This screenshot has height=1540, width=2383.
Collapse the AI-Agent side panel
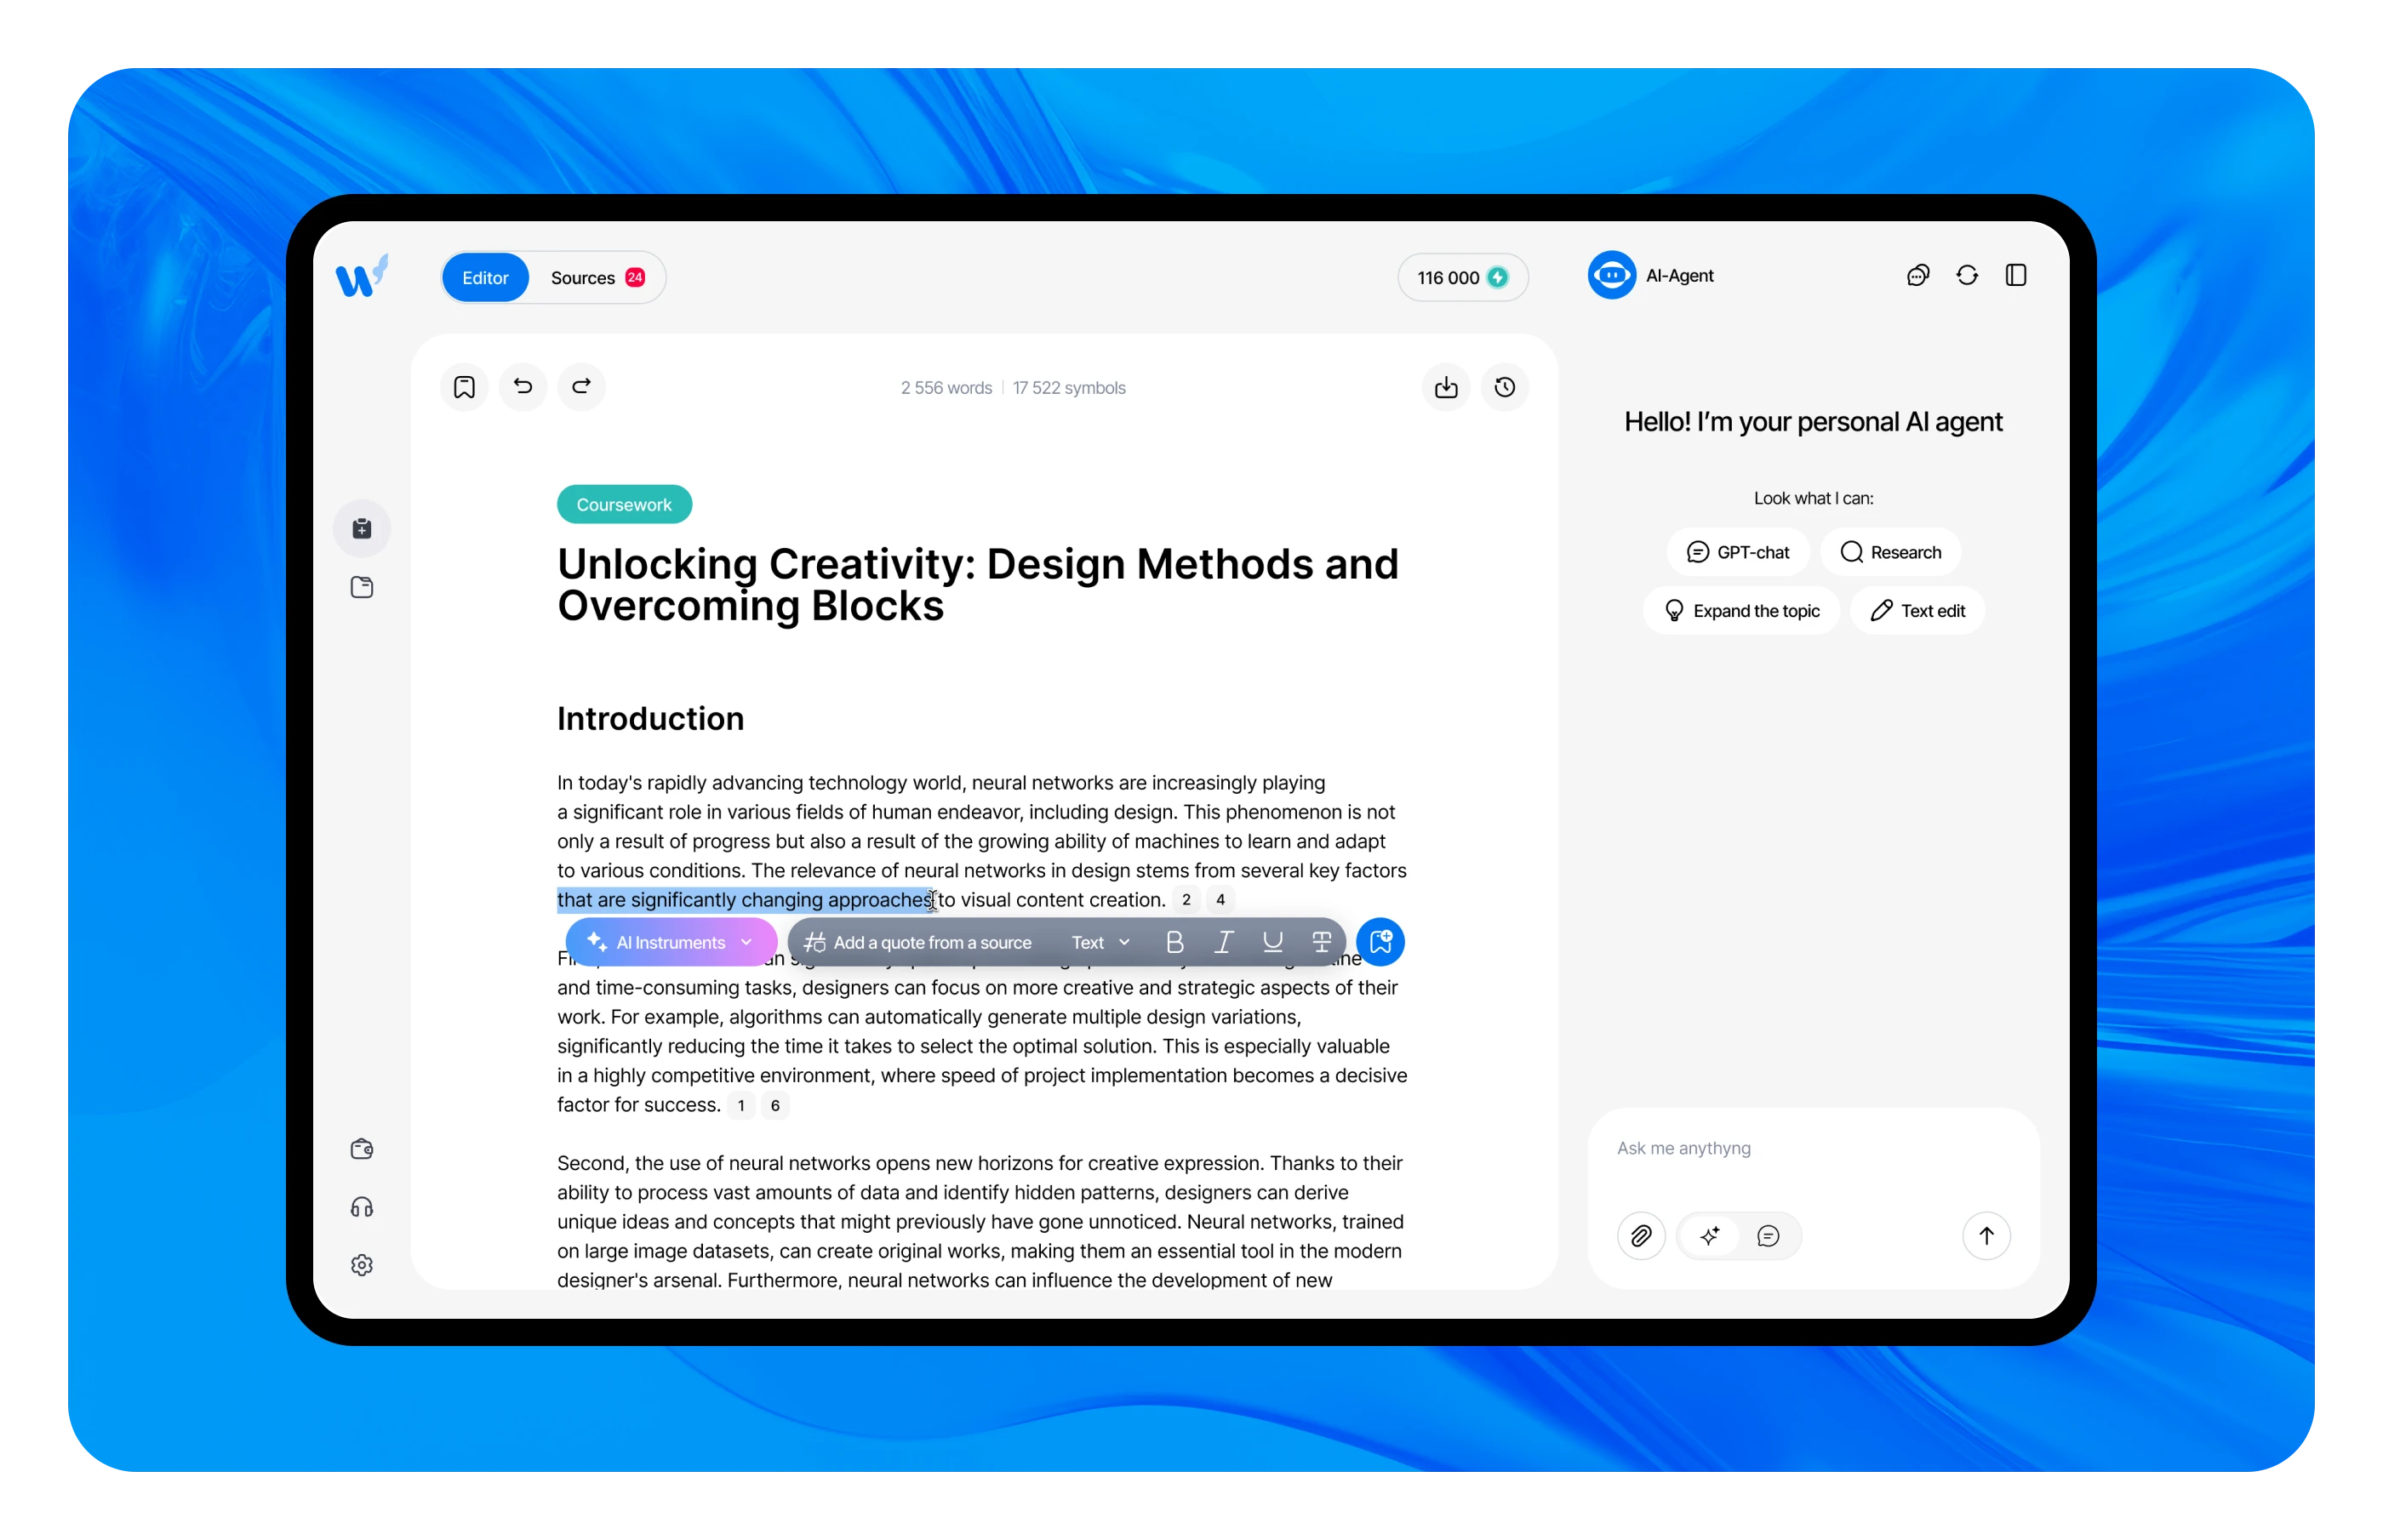click(2016, 275)
